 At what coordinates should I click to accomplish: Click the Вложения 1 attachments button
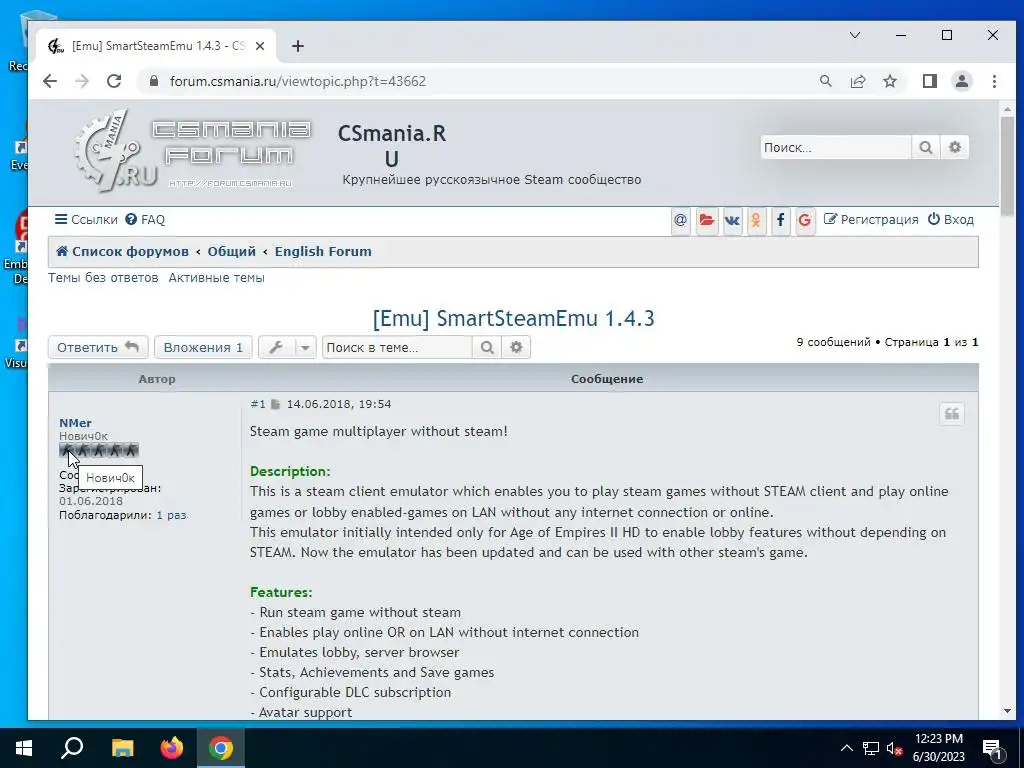203,347
